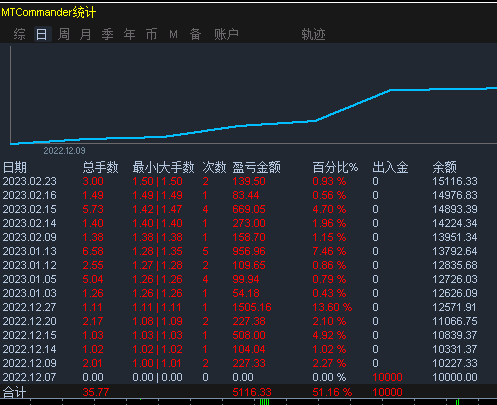
Task: Open the 月 monthly tab
Action: [x=86, y=34]
